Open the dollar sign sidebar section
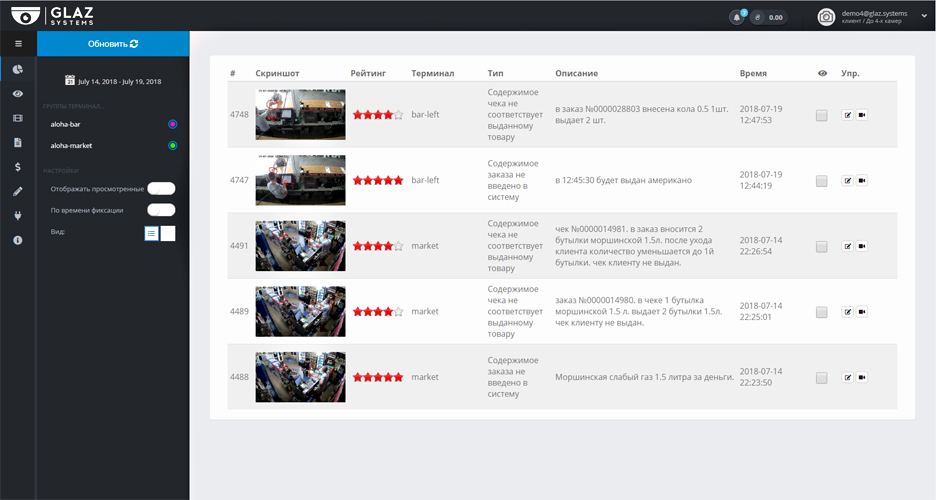 (18, 167)
